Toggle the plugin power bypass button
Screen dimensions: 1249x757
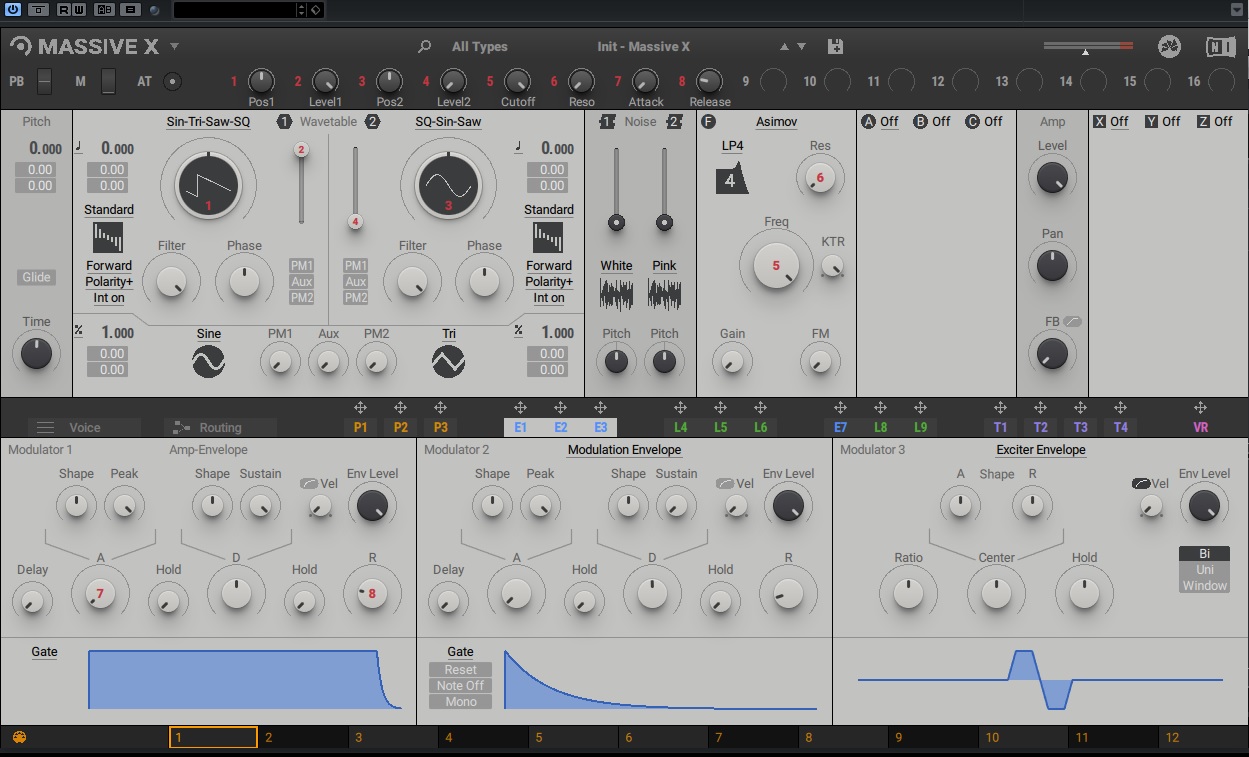coord(13,10)
